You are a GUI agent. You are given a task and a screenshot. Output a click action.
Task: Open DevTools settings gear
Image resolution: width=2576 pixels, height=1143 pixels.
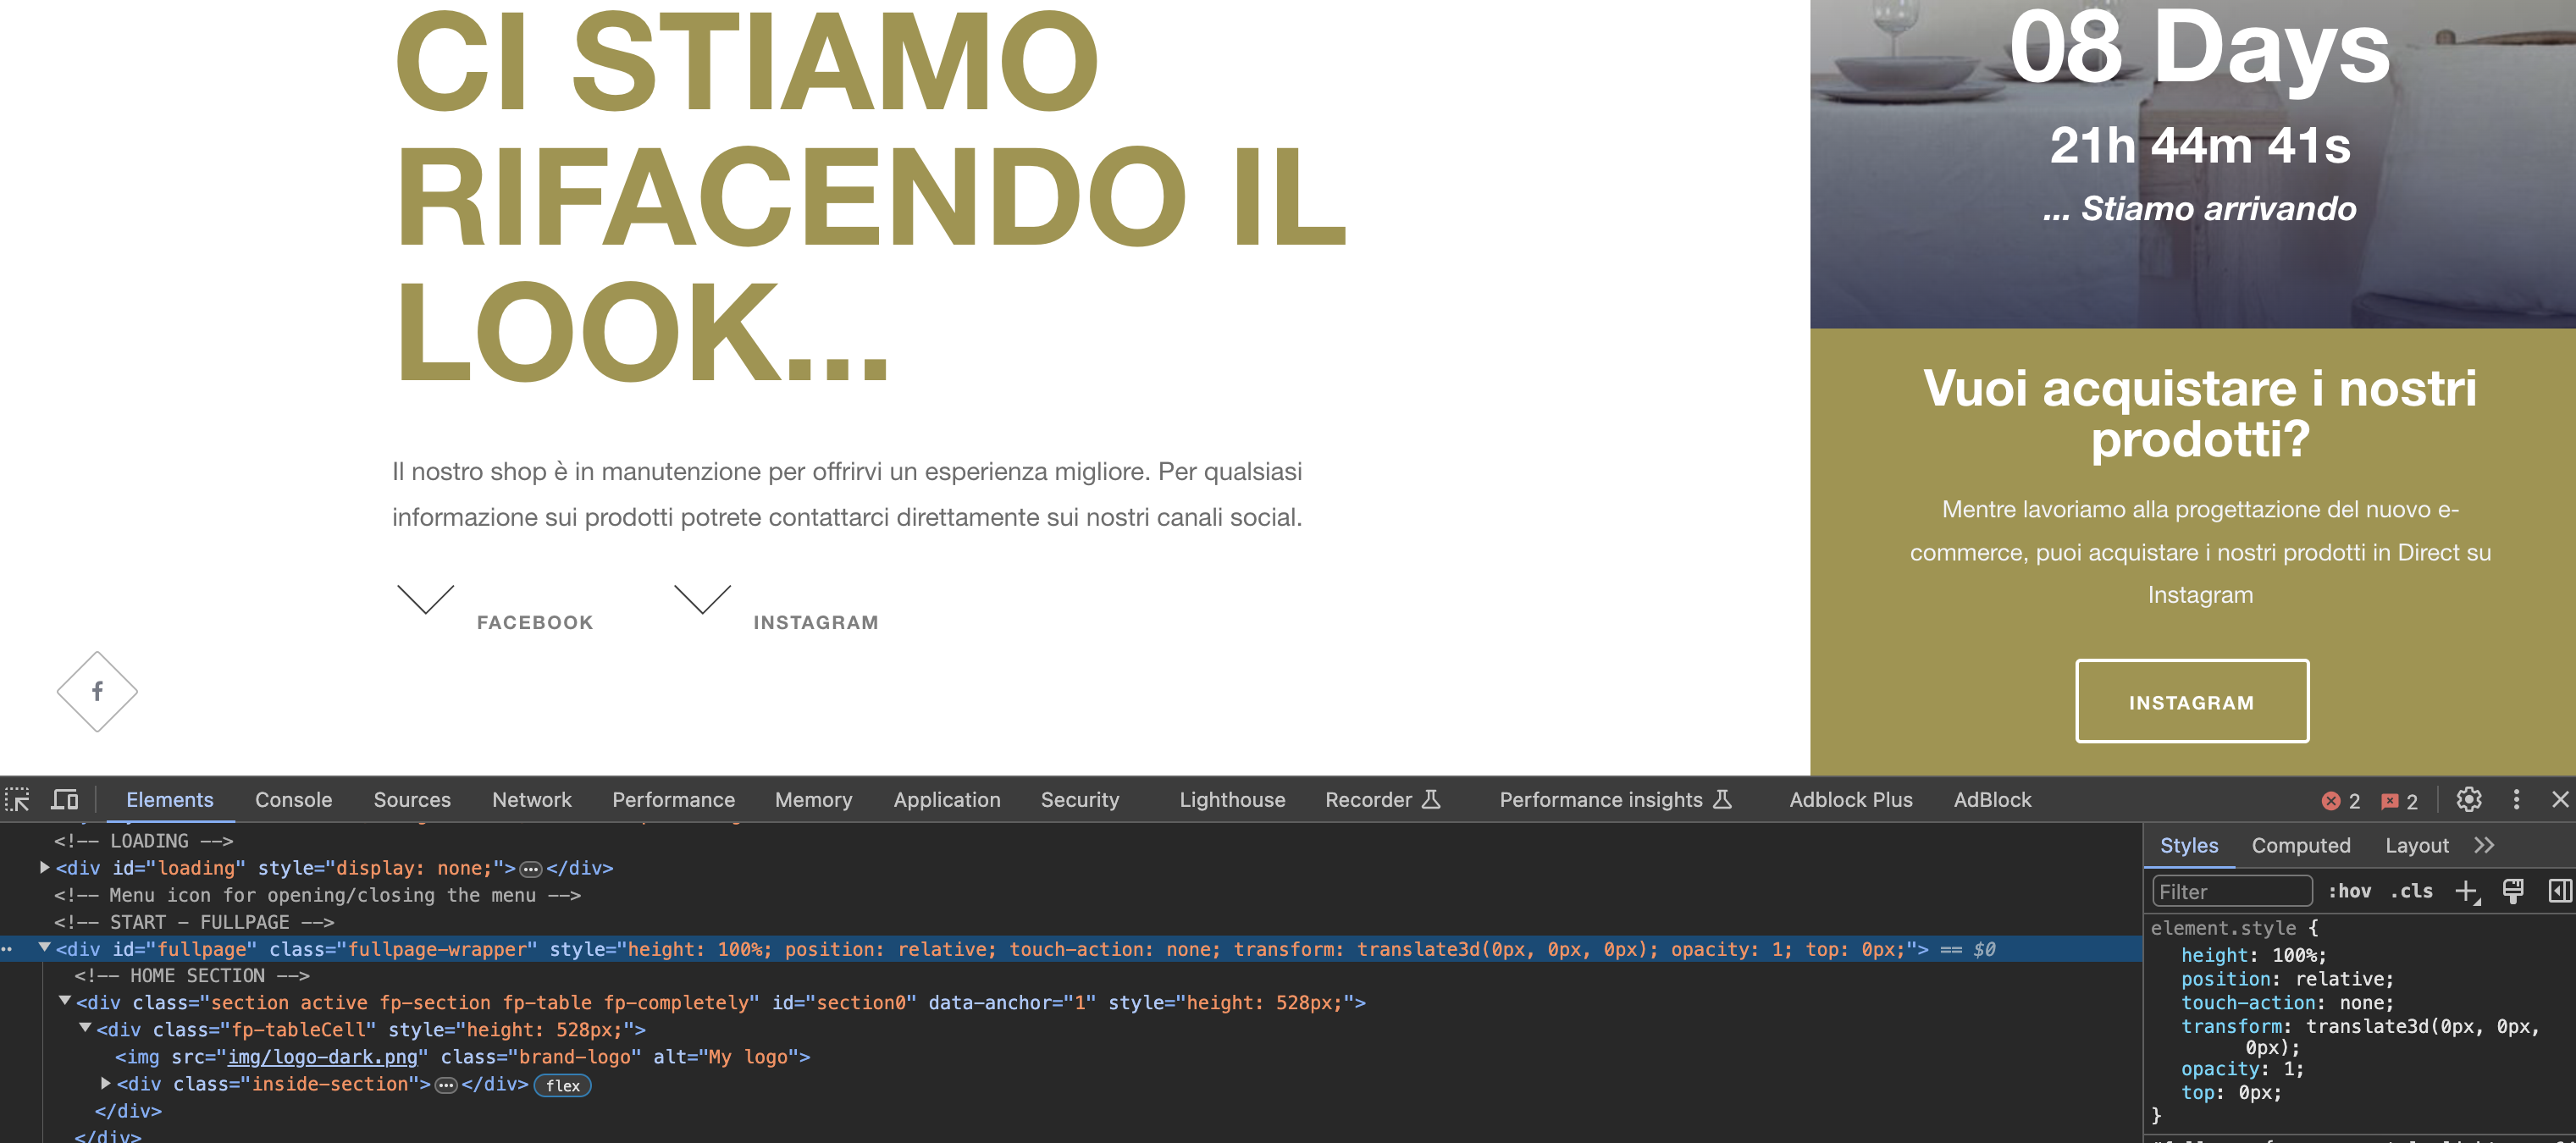[x=2469, y=800]
